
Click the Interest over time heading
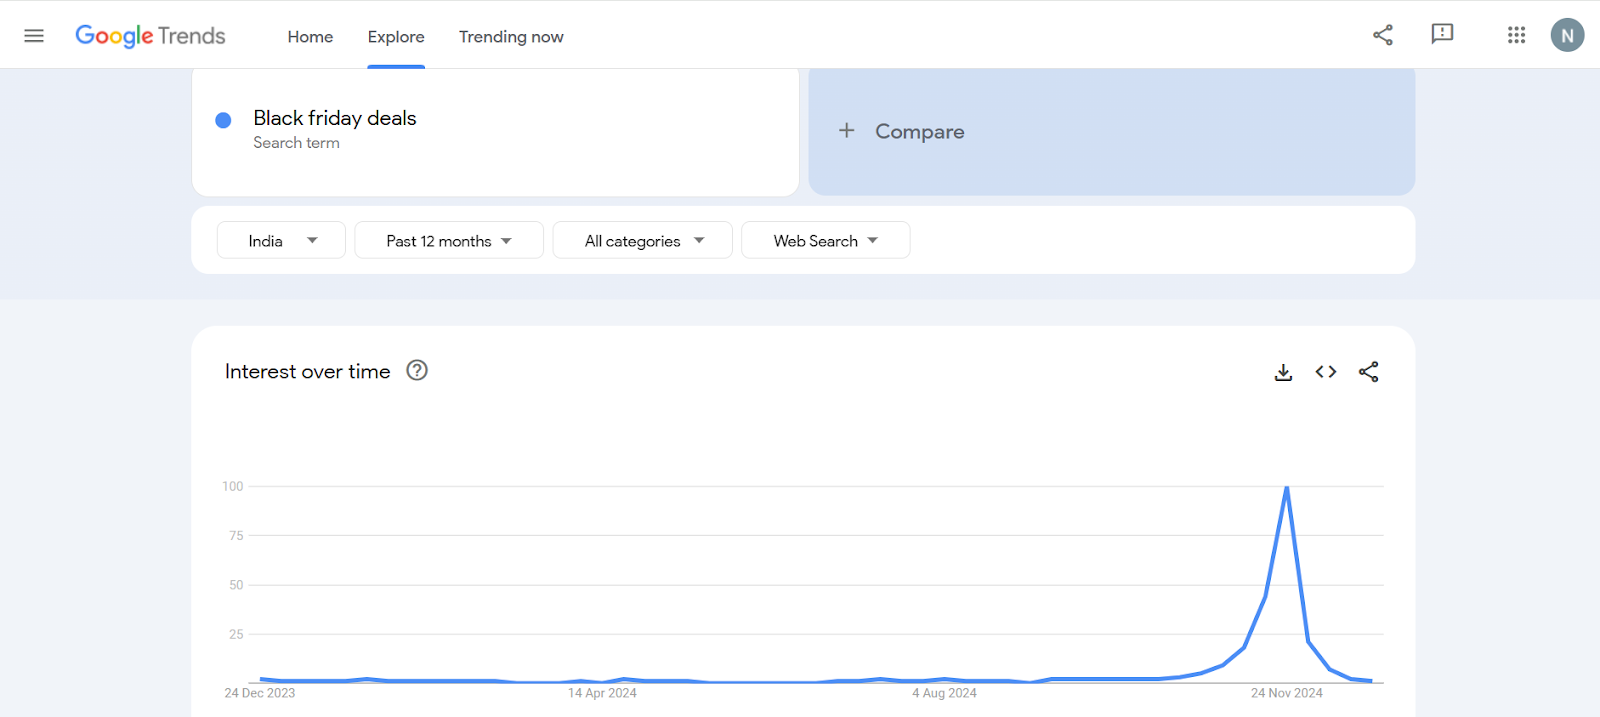pyautogui.click(x=308, y=371)
